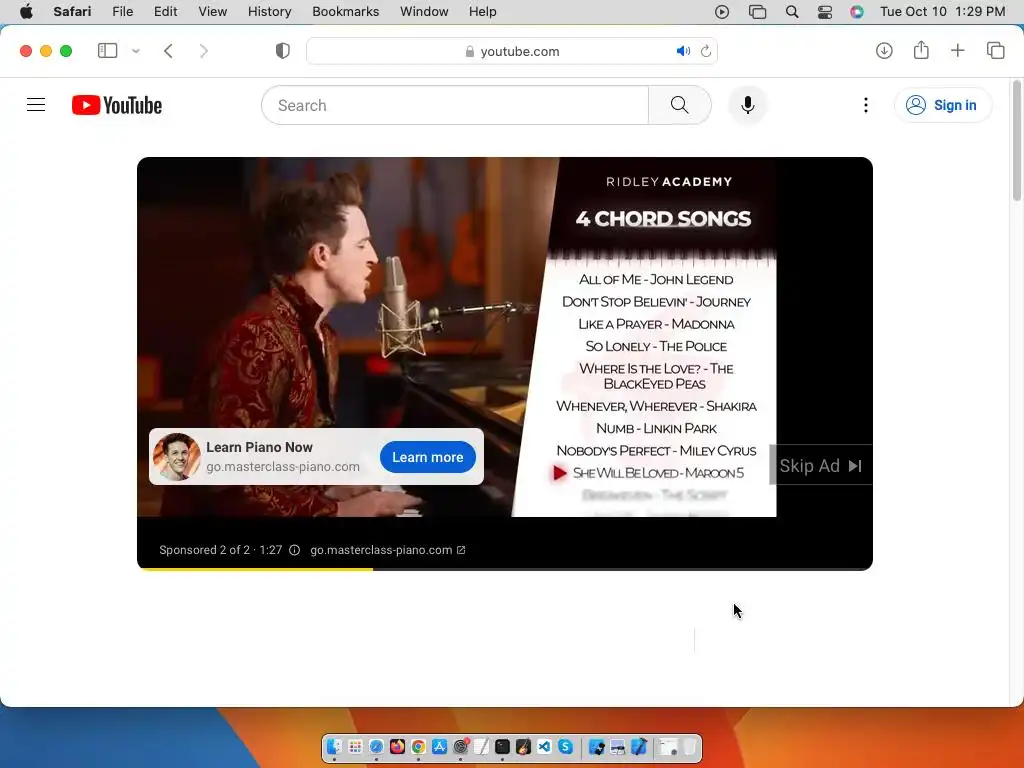
Task: Click the date and time in menu bar
Action: (x=942, y=11)
